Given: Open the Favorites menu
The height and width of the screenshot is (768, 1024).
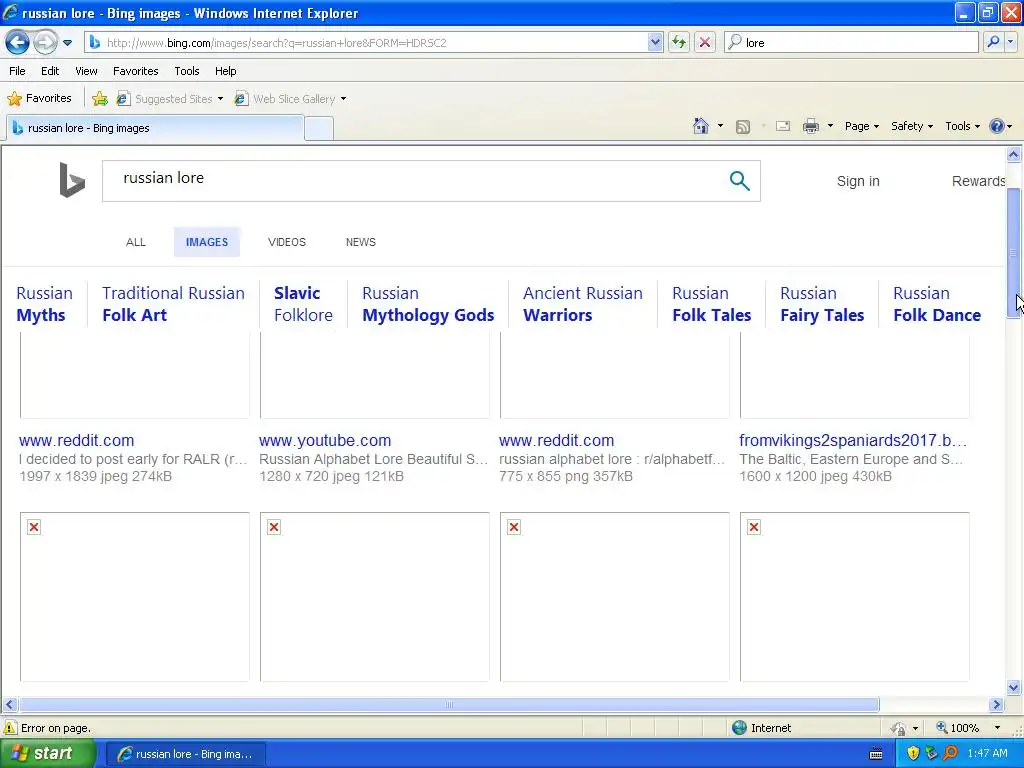Looking at the screenshot, I should coord(135,71).
